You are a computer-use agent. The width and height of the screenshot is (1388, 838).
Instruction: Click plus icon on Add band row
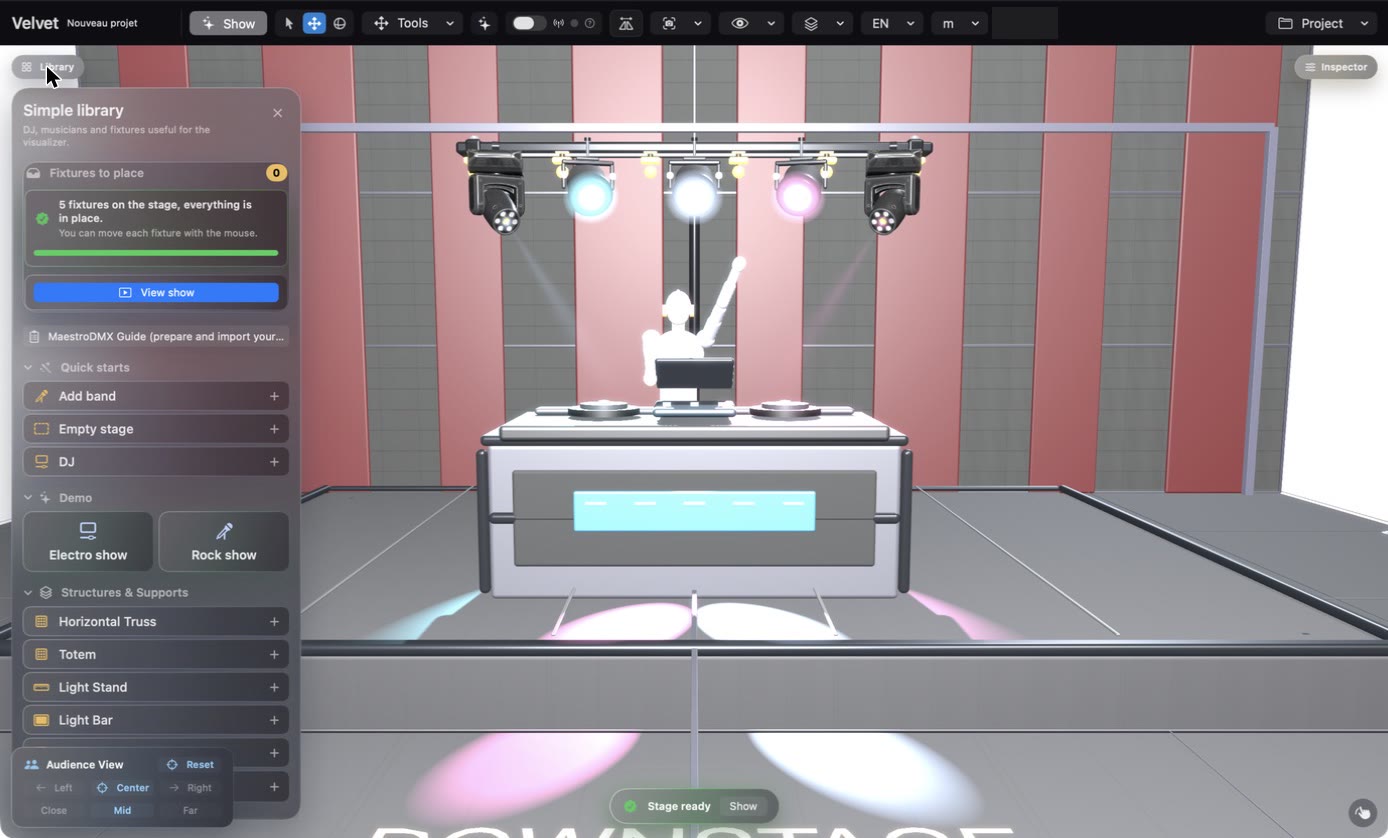pyautogui.click(x=274, y=396)
